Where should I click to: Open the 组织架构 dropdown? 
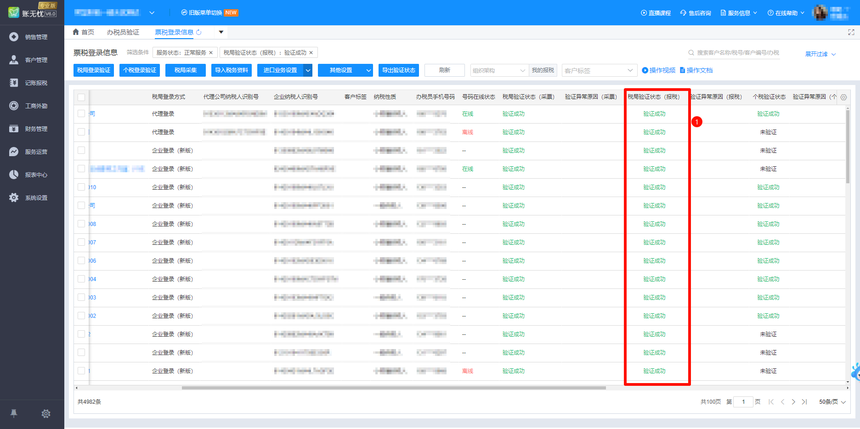[x=499, y=70]
